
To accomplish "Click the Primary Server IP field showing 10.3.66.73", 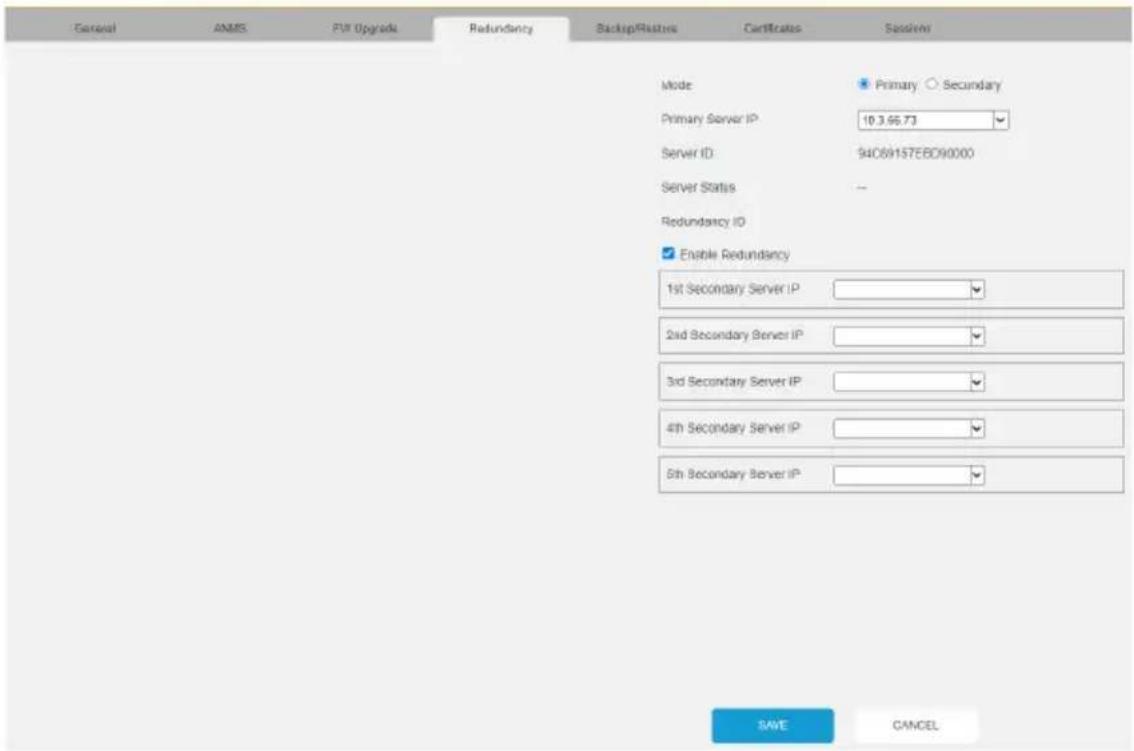I will click(x=926, y=120).
